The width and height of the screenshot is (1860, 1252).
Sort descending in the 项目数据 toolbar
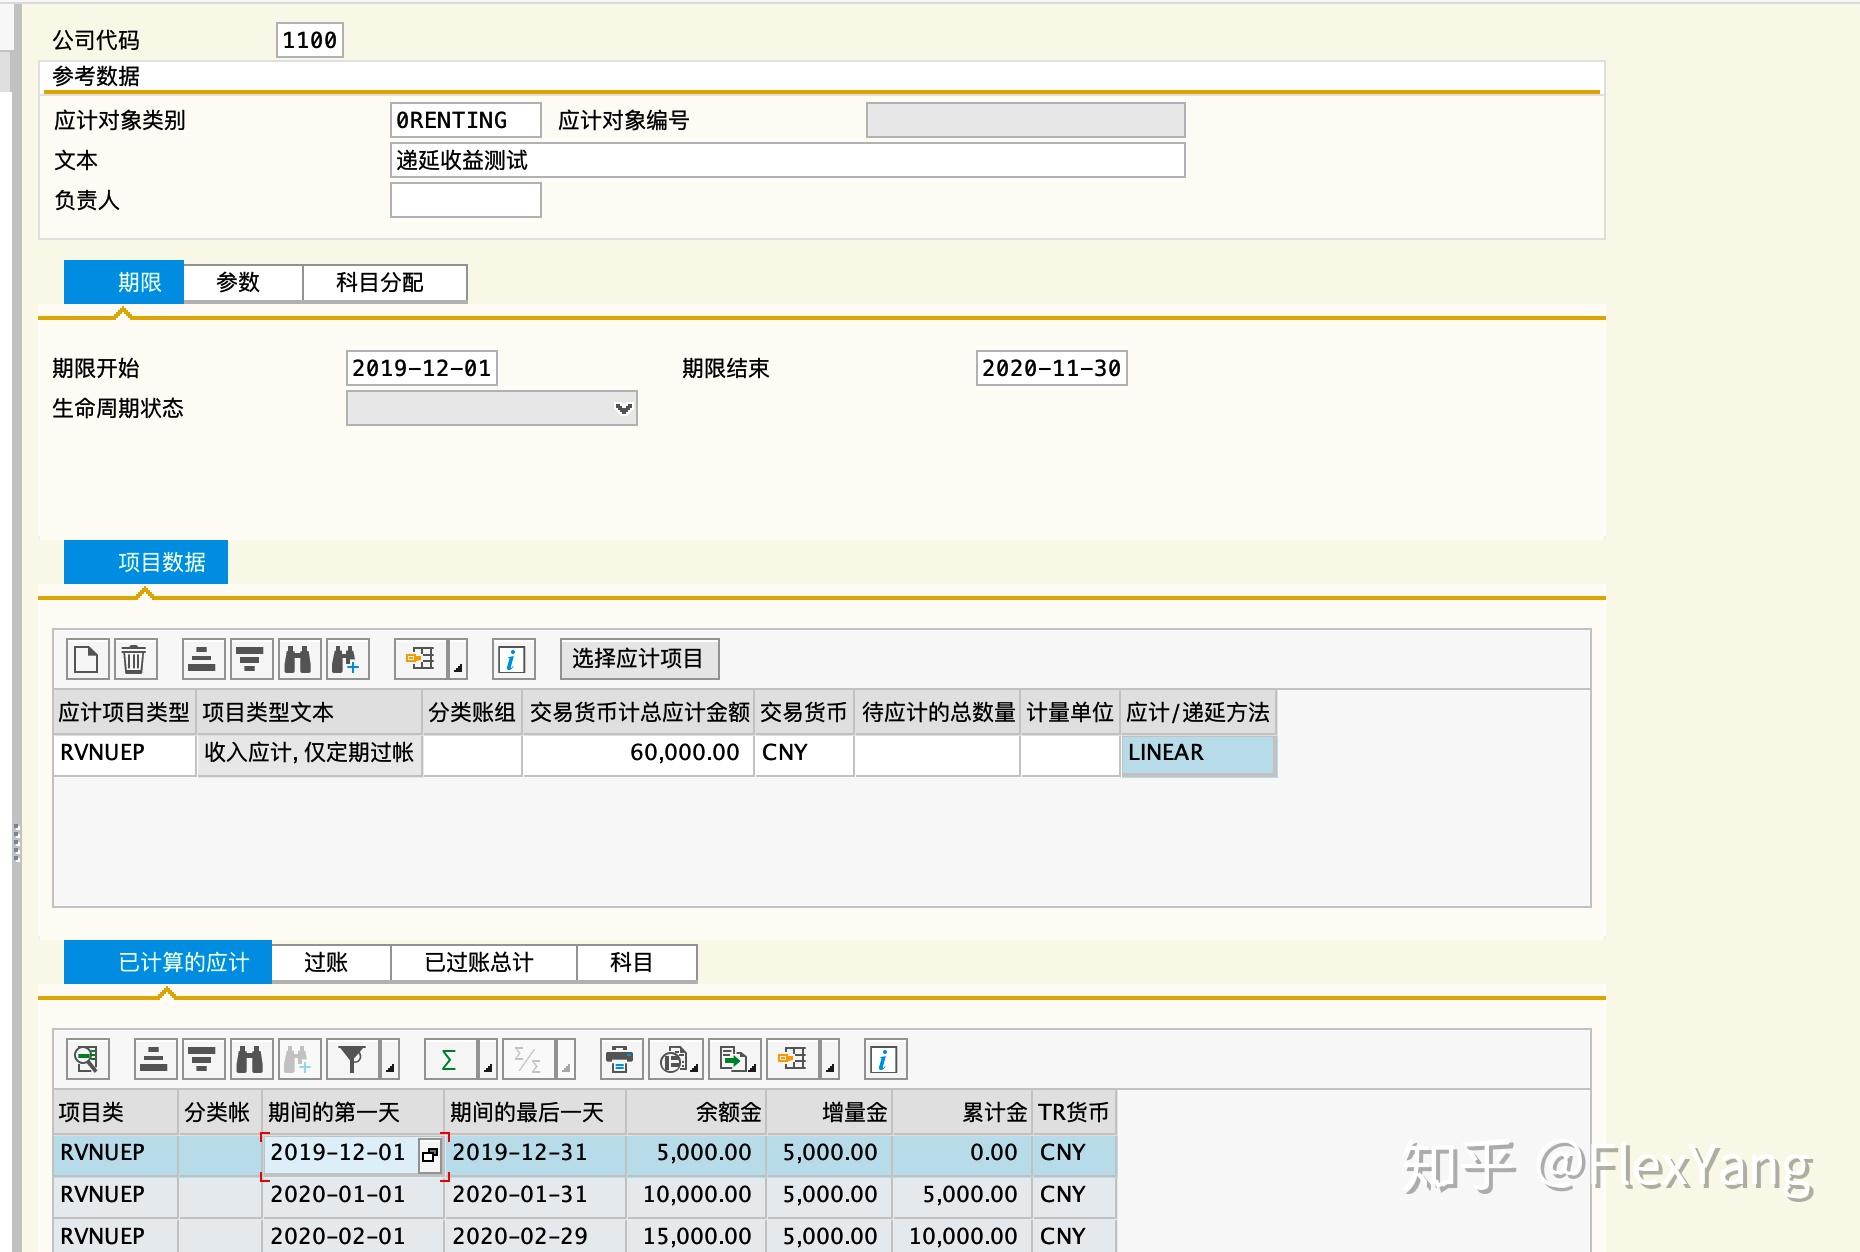(250, 659)
